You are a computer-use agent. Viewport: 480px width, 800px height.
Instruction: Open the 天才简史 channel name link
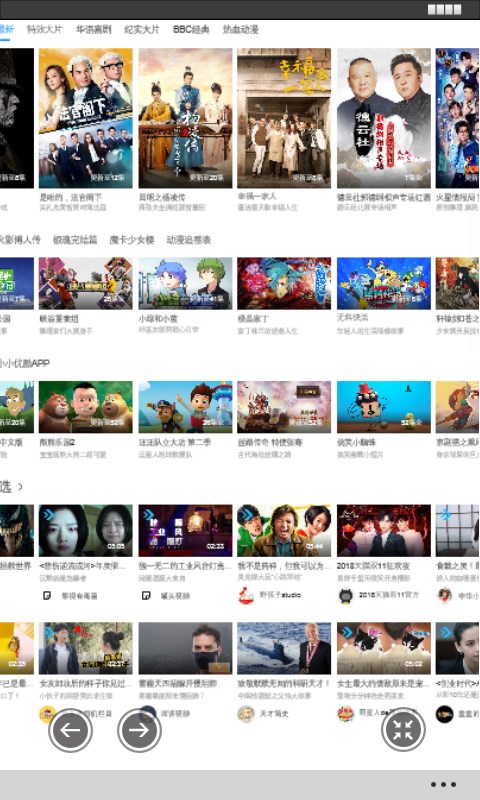pyautogui.click(x=274, y=714)
